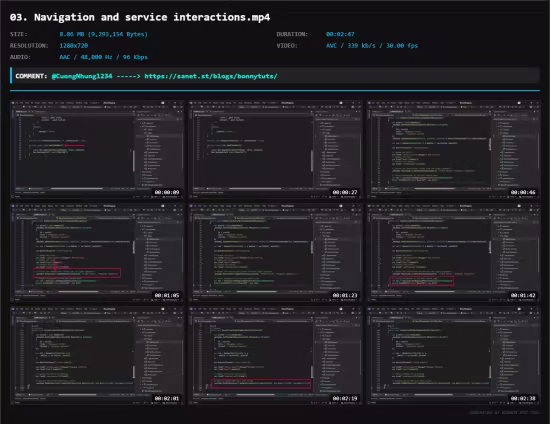Click the AUDIO label
The height and width of the screenshot is (424, 550).
pyautogui.click(x=20, y=57)
